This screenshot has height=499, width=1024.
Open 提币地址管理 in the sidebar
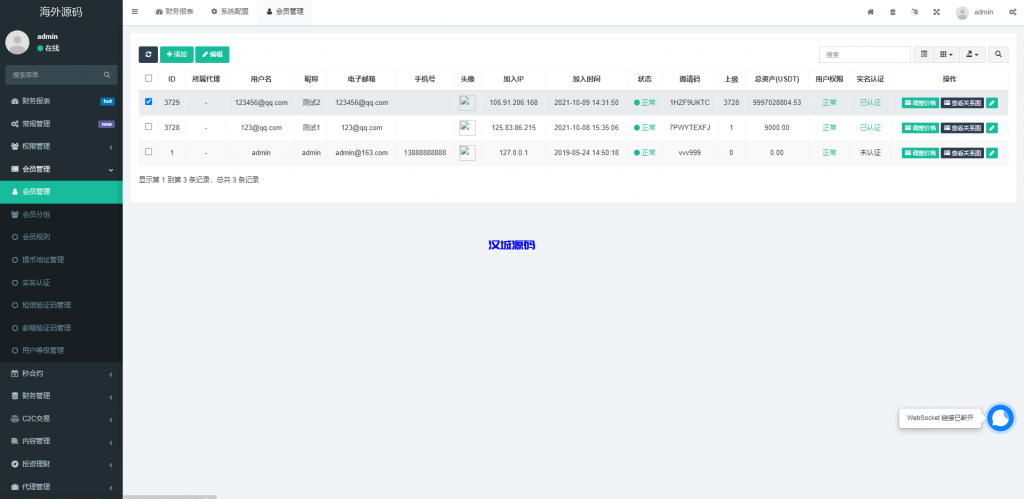pos(61,260)
